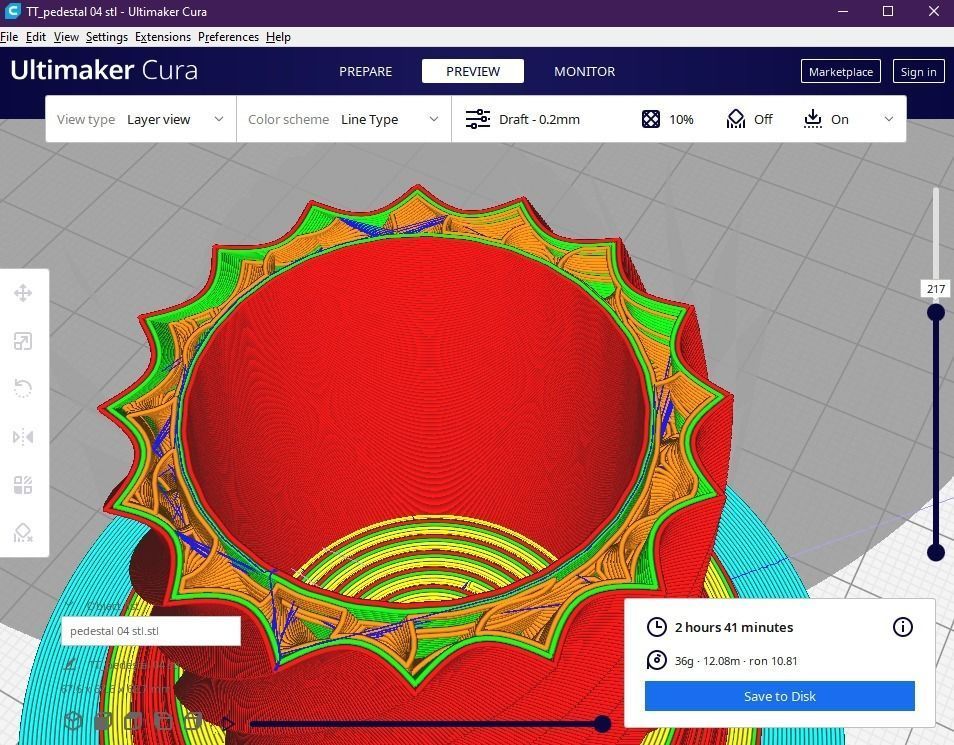954x745 pixels.
Task: Open Per Model Settings tool
Action: tap(23, 485)
